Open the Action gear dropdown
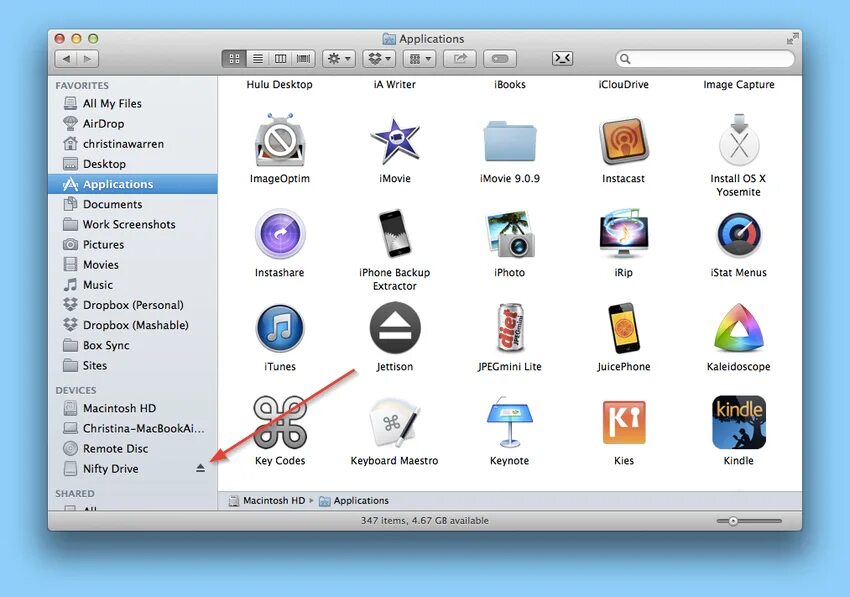The image size is (850, 597). click(339, 59)
